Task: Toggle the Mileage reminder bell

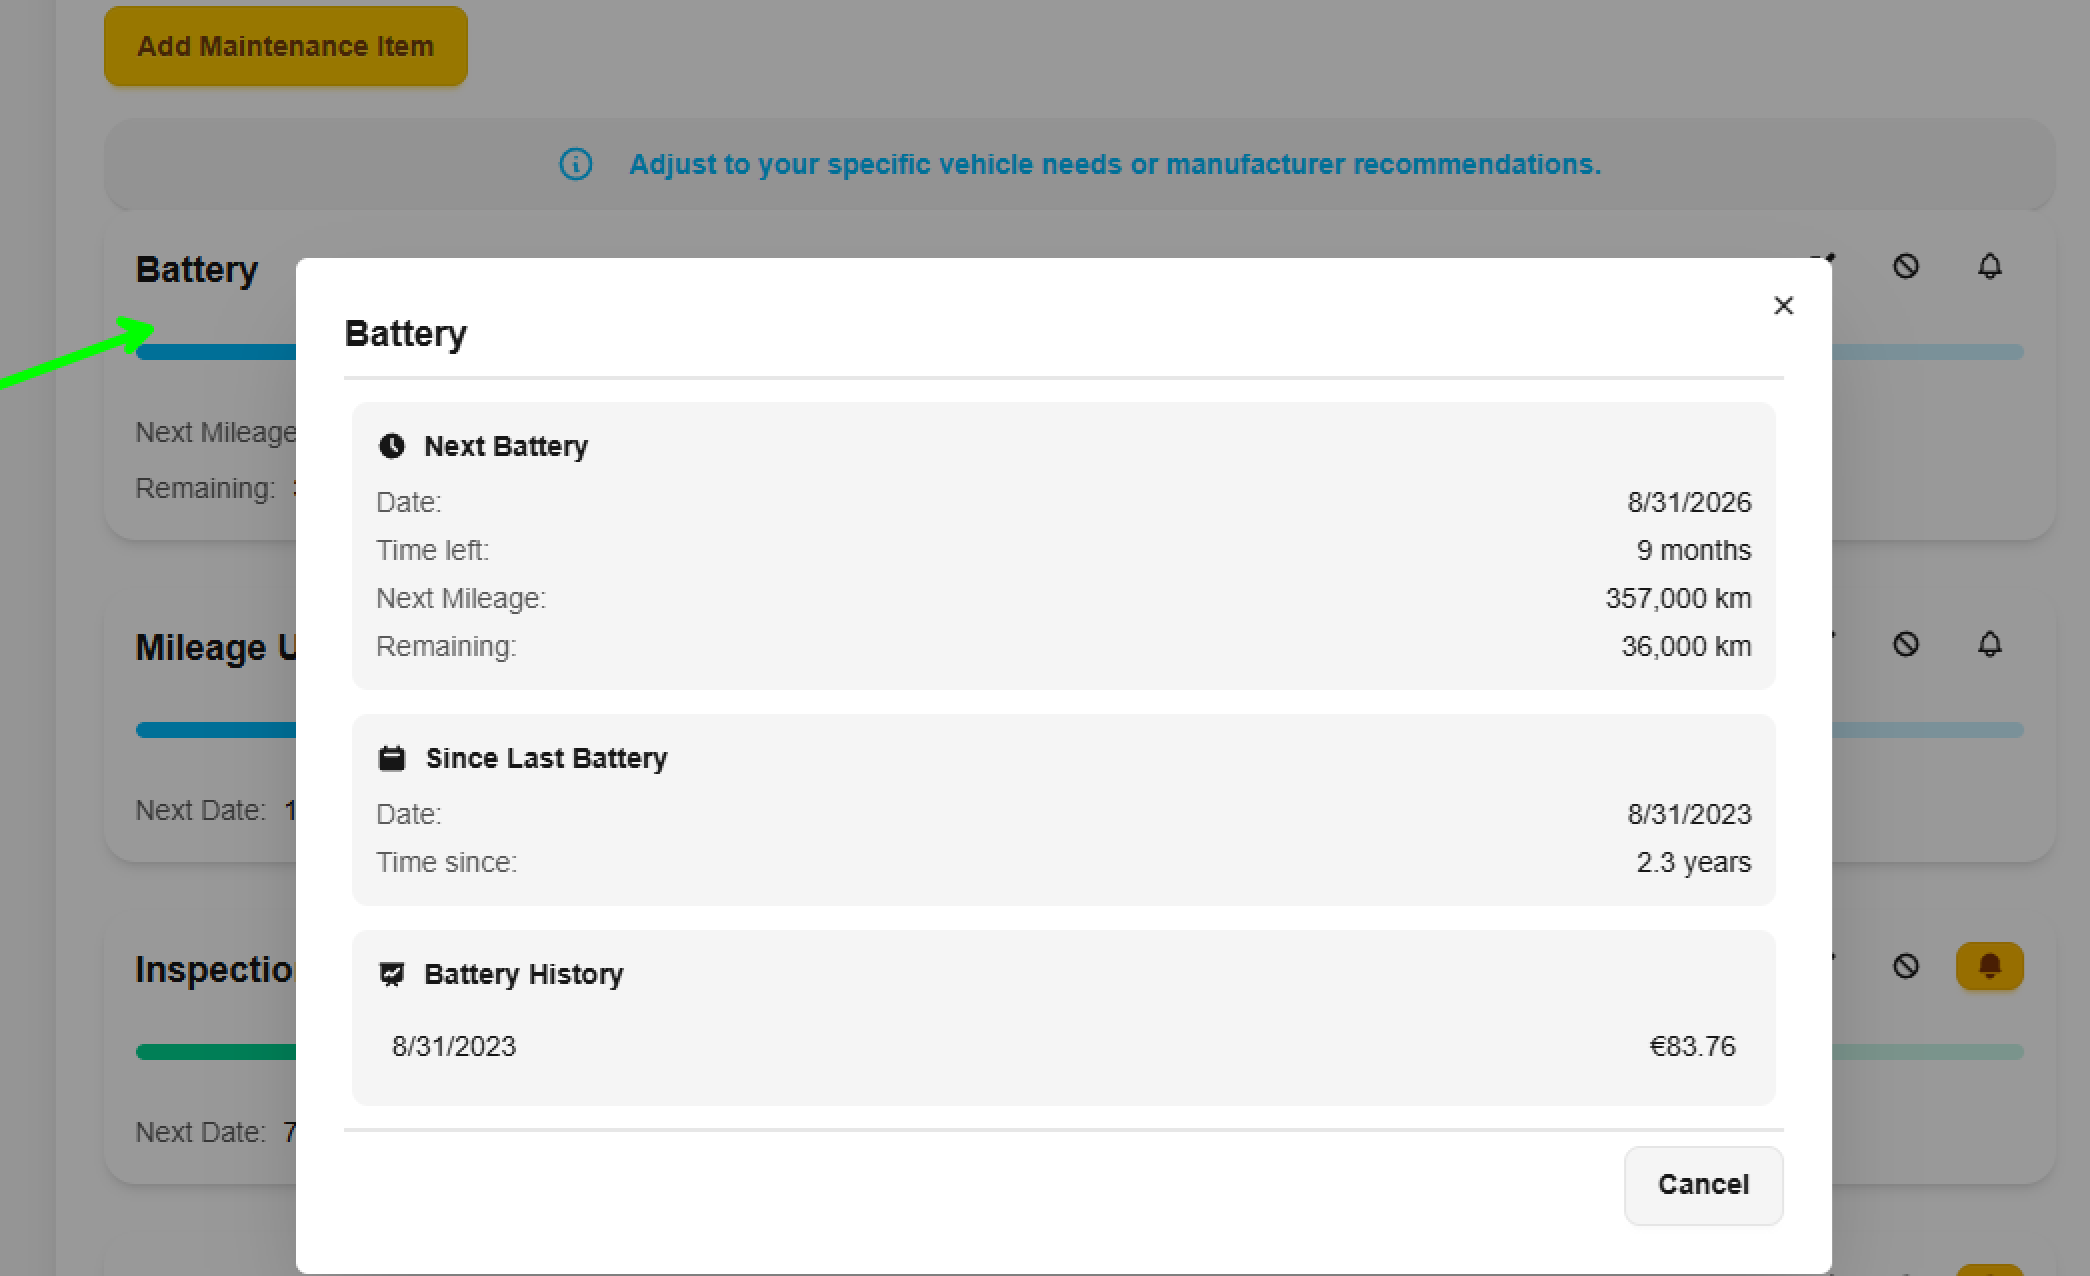Action: [x=1989, y=644]
